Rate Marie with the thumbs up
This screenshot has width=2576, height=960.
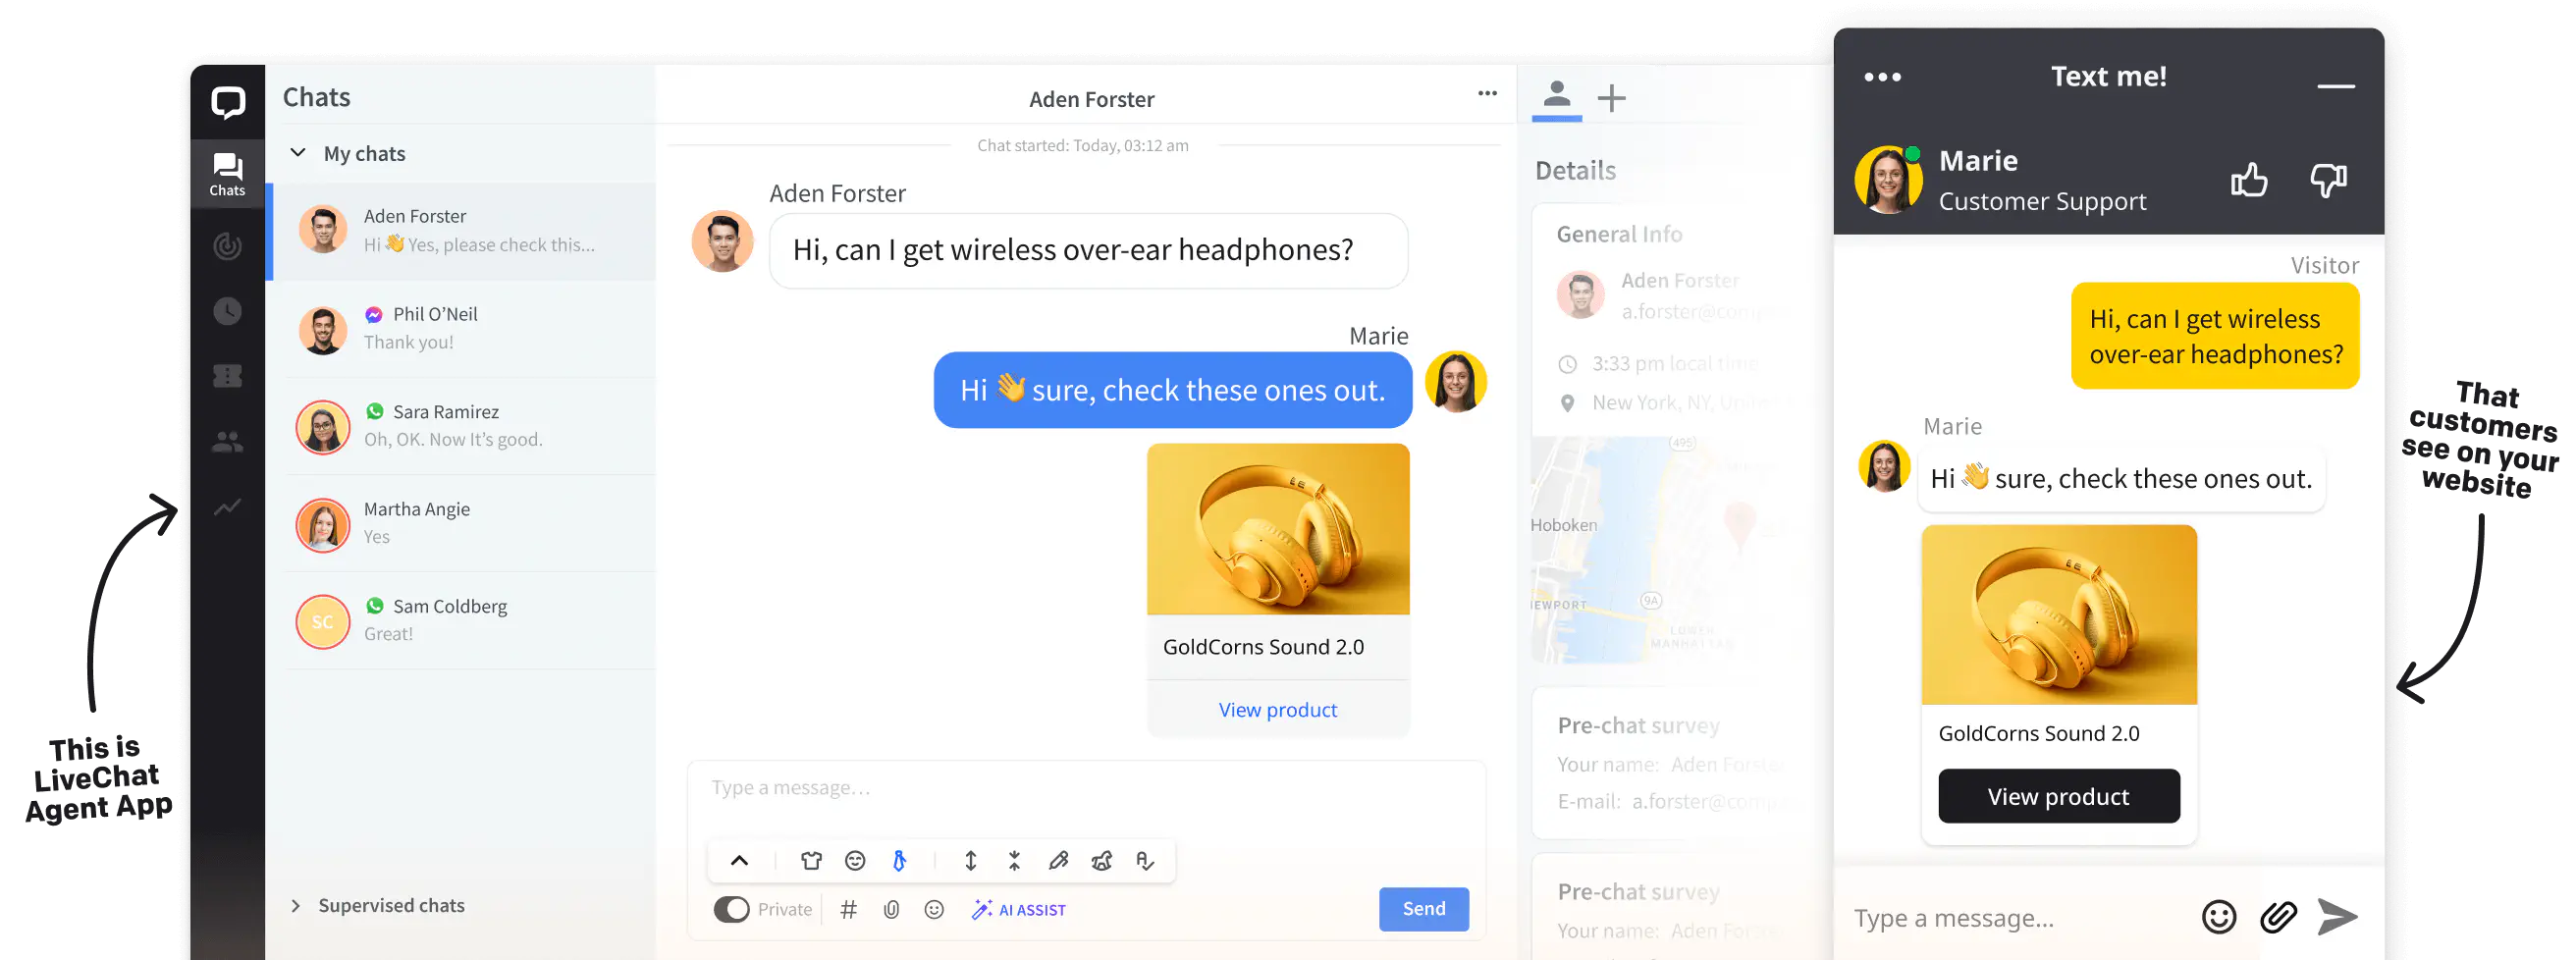click(x=2249, y=180)
